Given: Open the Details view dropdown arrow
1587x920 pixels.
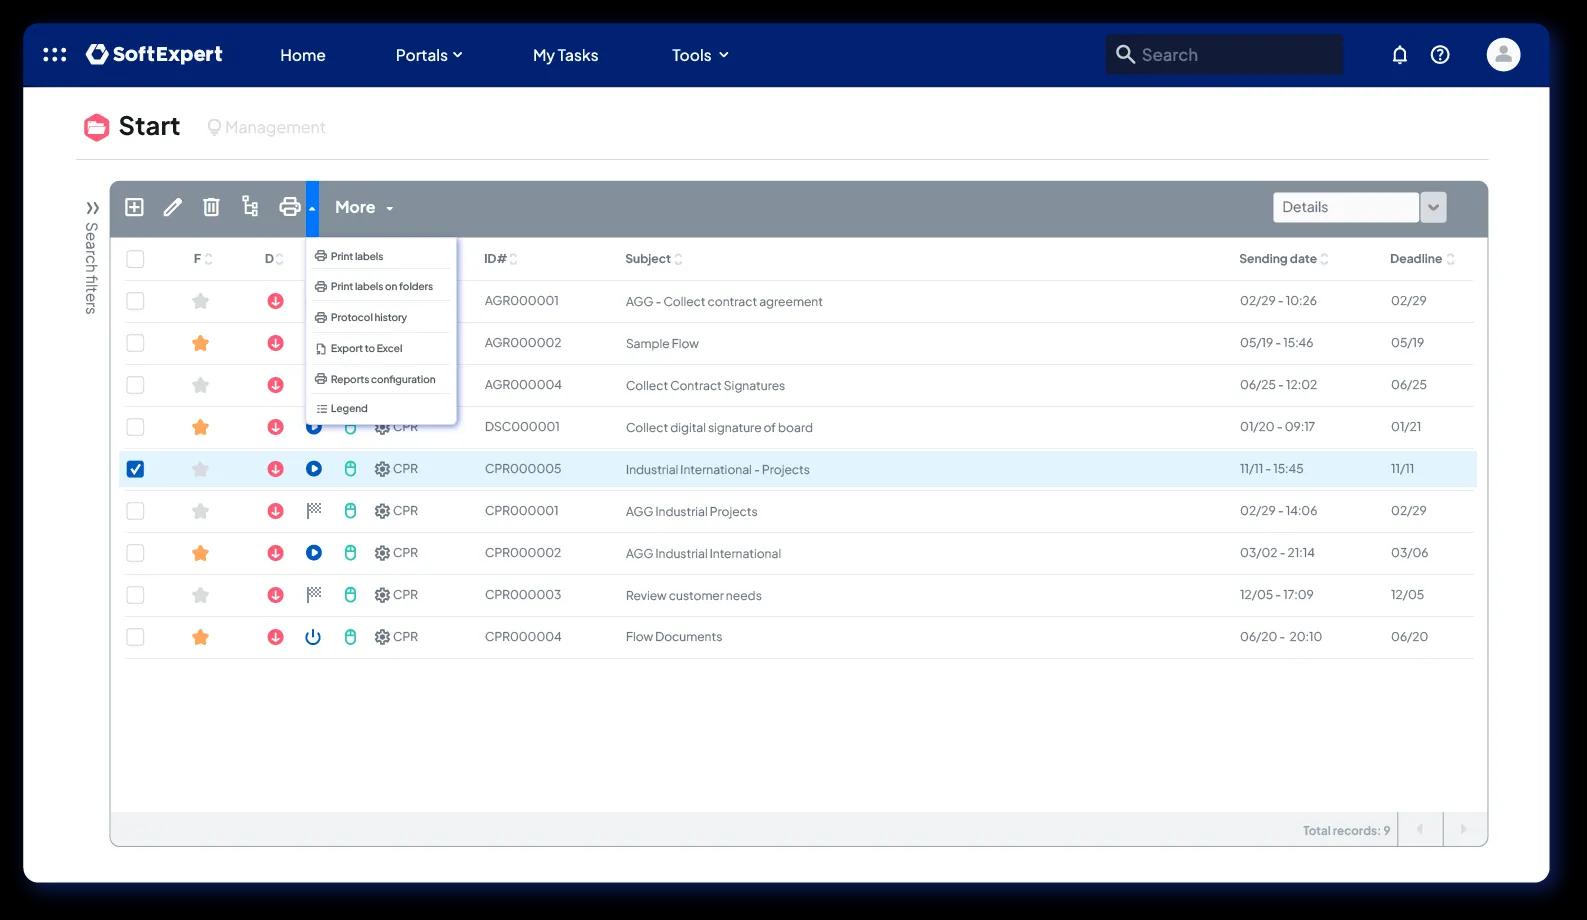Looking at the screenshot, I should [1433, 207].
